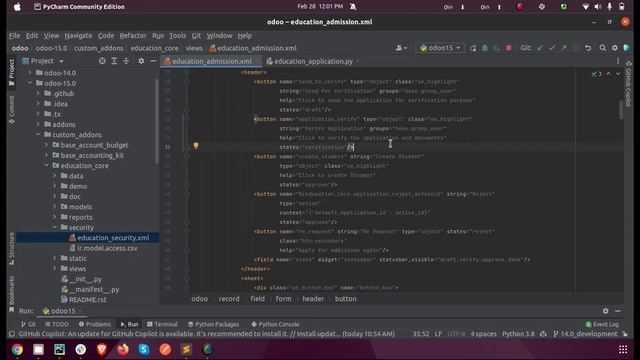Click the Debug bug icon in toolbar
Image resolution: width=640 pixels, height=360 pixels.
[x=484, y=48]
